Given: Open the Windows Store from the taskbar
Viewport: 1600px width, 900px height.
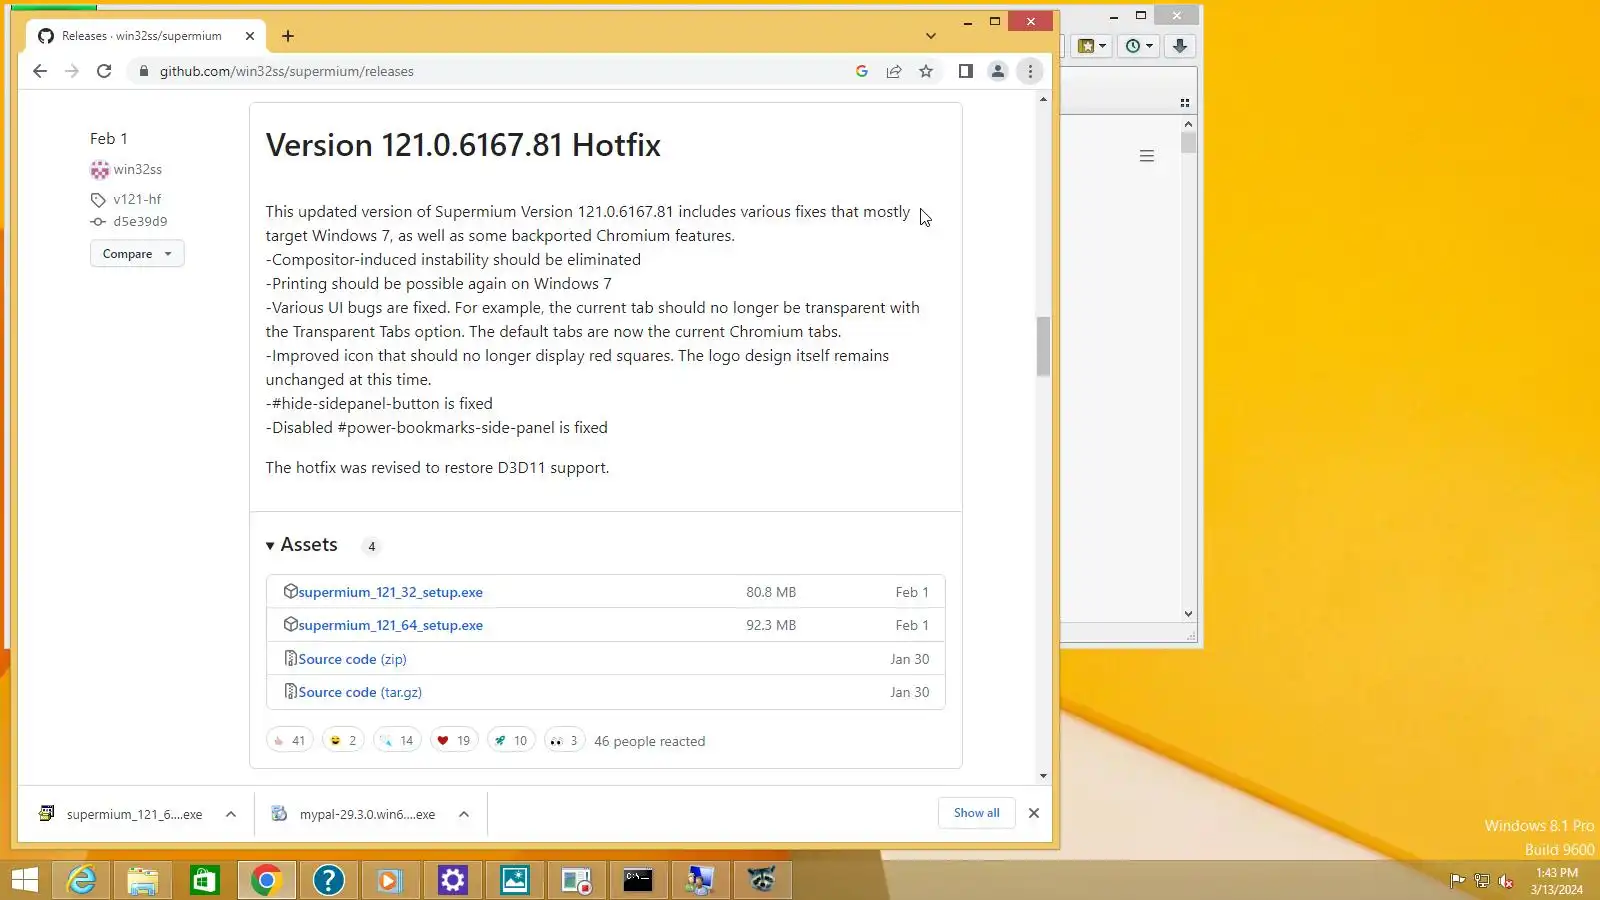Looking at the screenshot, I should (x=205, y=880).
